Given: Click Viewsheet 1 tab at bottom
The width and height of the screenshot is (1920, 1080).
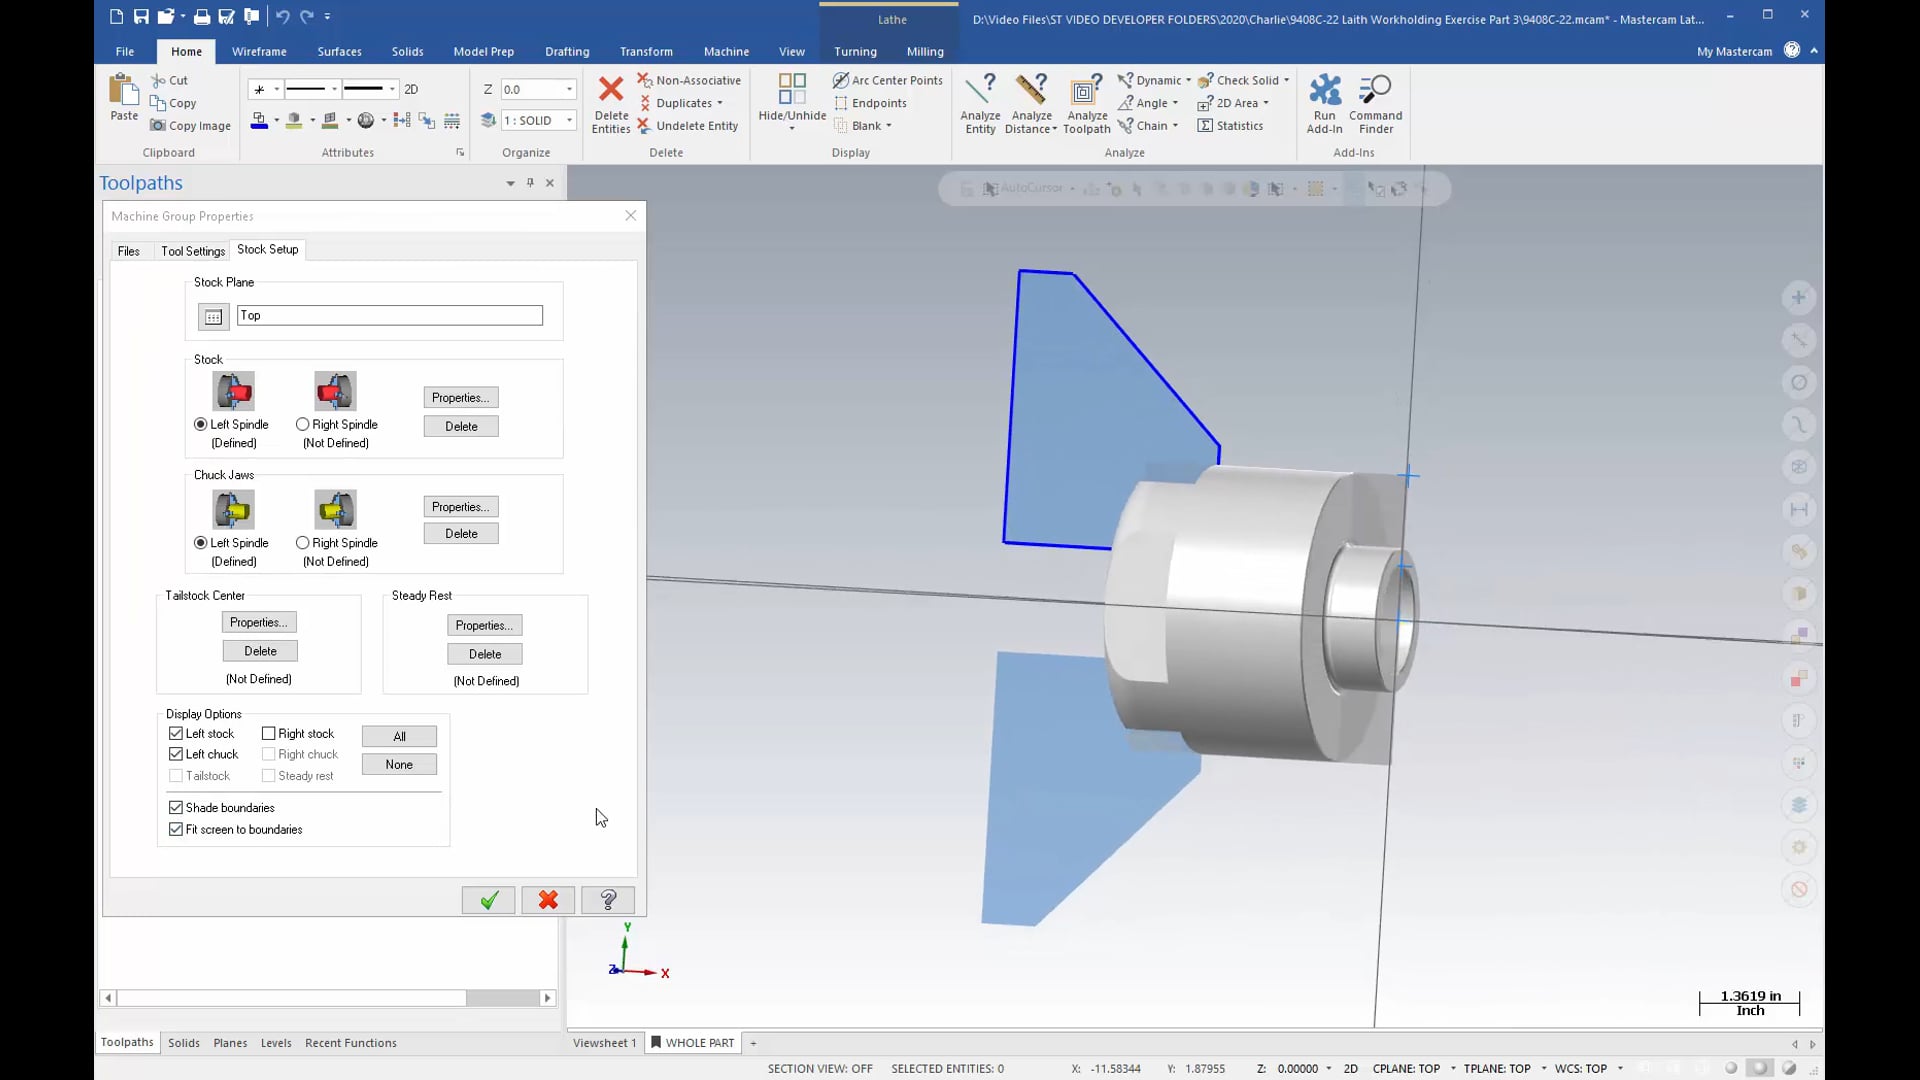Looking at the screenshot, I should tap(604, 1043).
